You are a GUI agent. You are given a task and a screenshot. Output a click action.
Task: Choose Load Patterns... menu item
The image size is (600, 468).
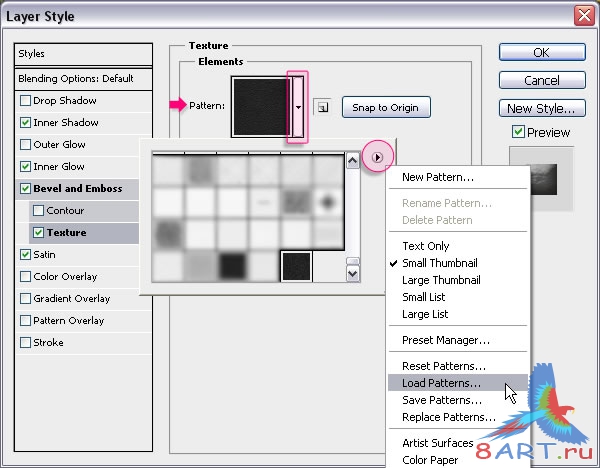coord(458,383)
